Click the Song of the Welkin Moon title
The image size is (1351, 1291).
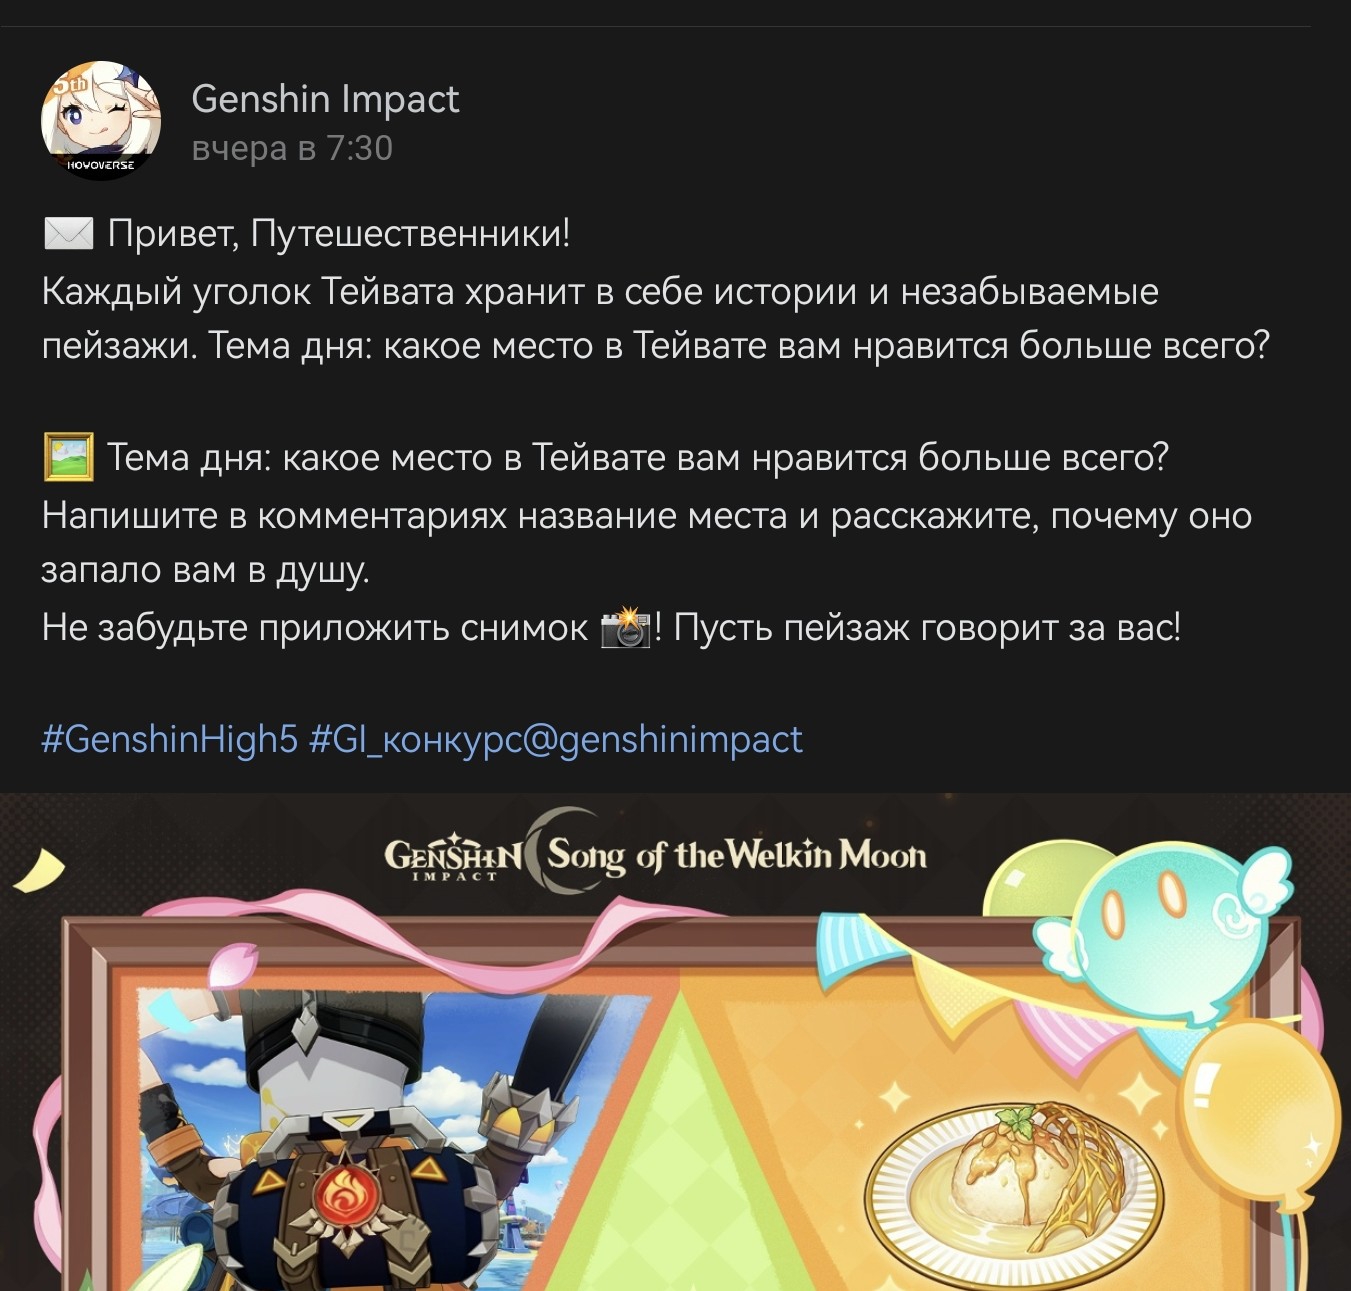tap(738, 856)
